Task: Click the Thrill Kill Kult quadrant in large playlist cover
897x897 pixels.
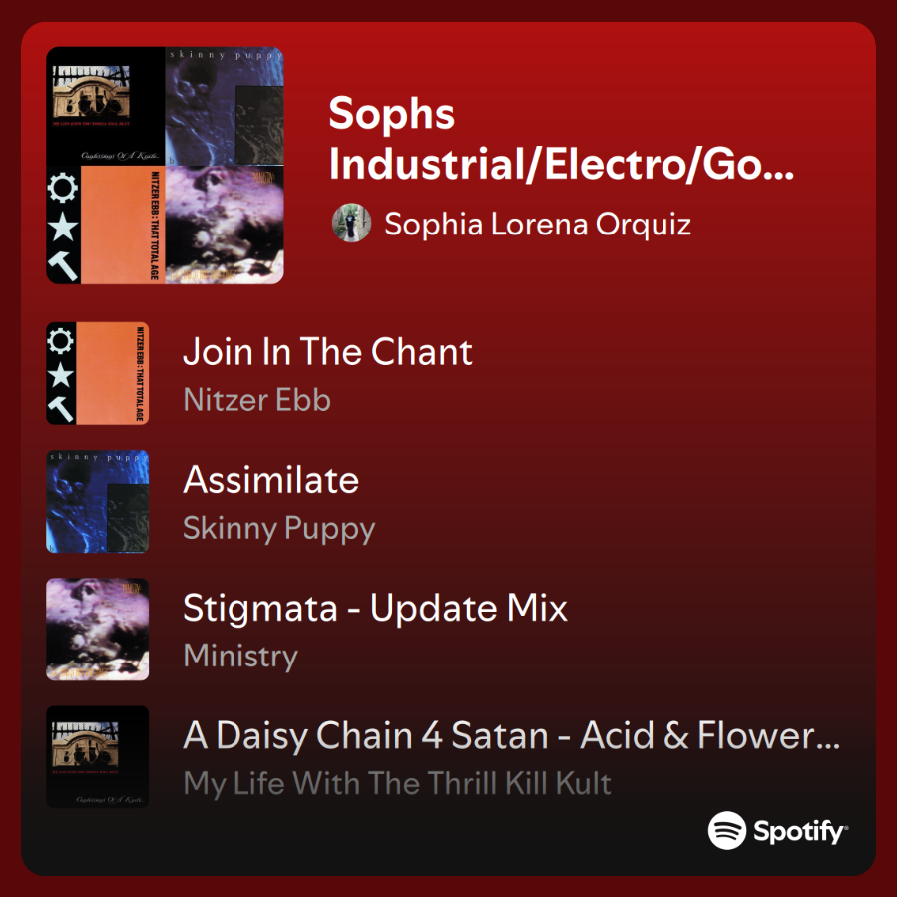Action: point(106,106)
